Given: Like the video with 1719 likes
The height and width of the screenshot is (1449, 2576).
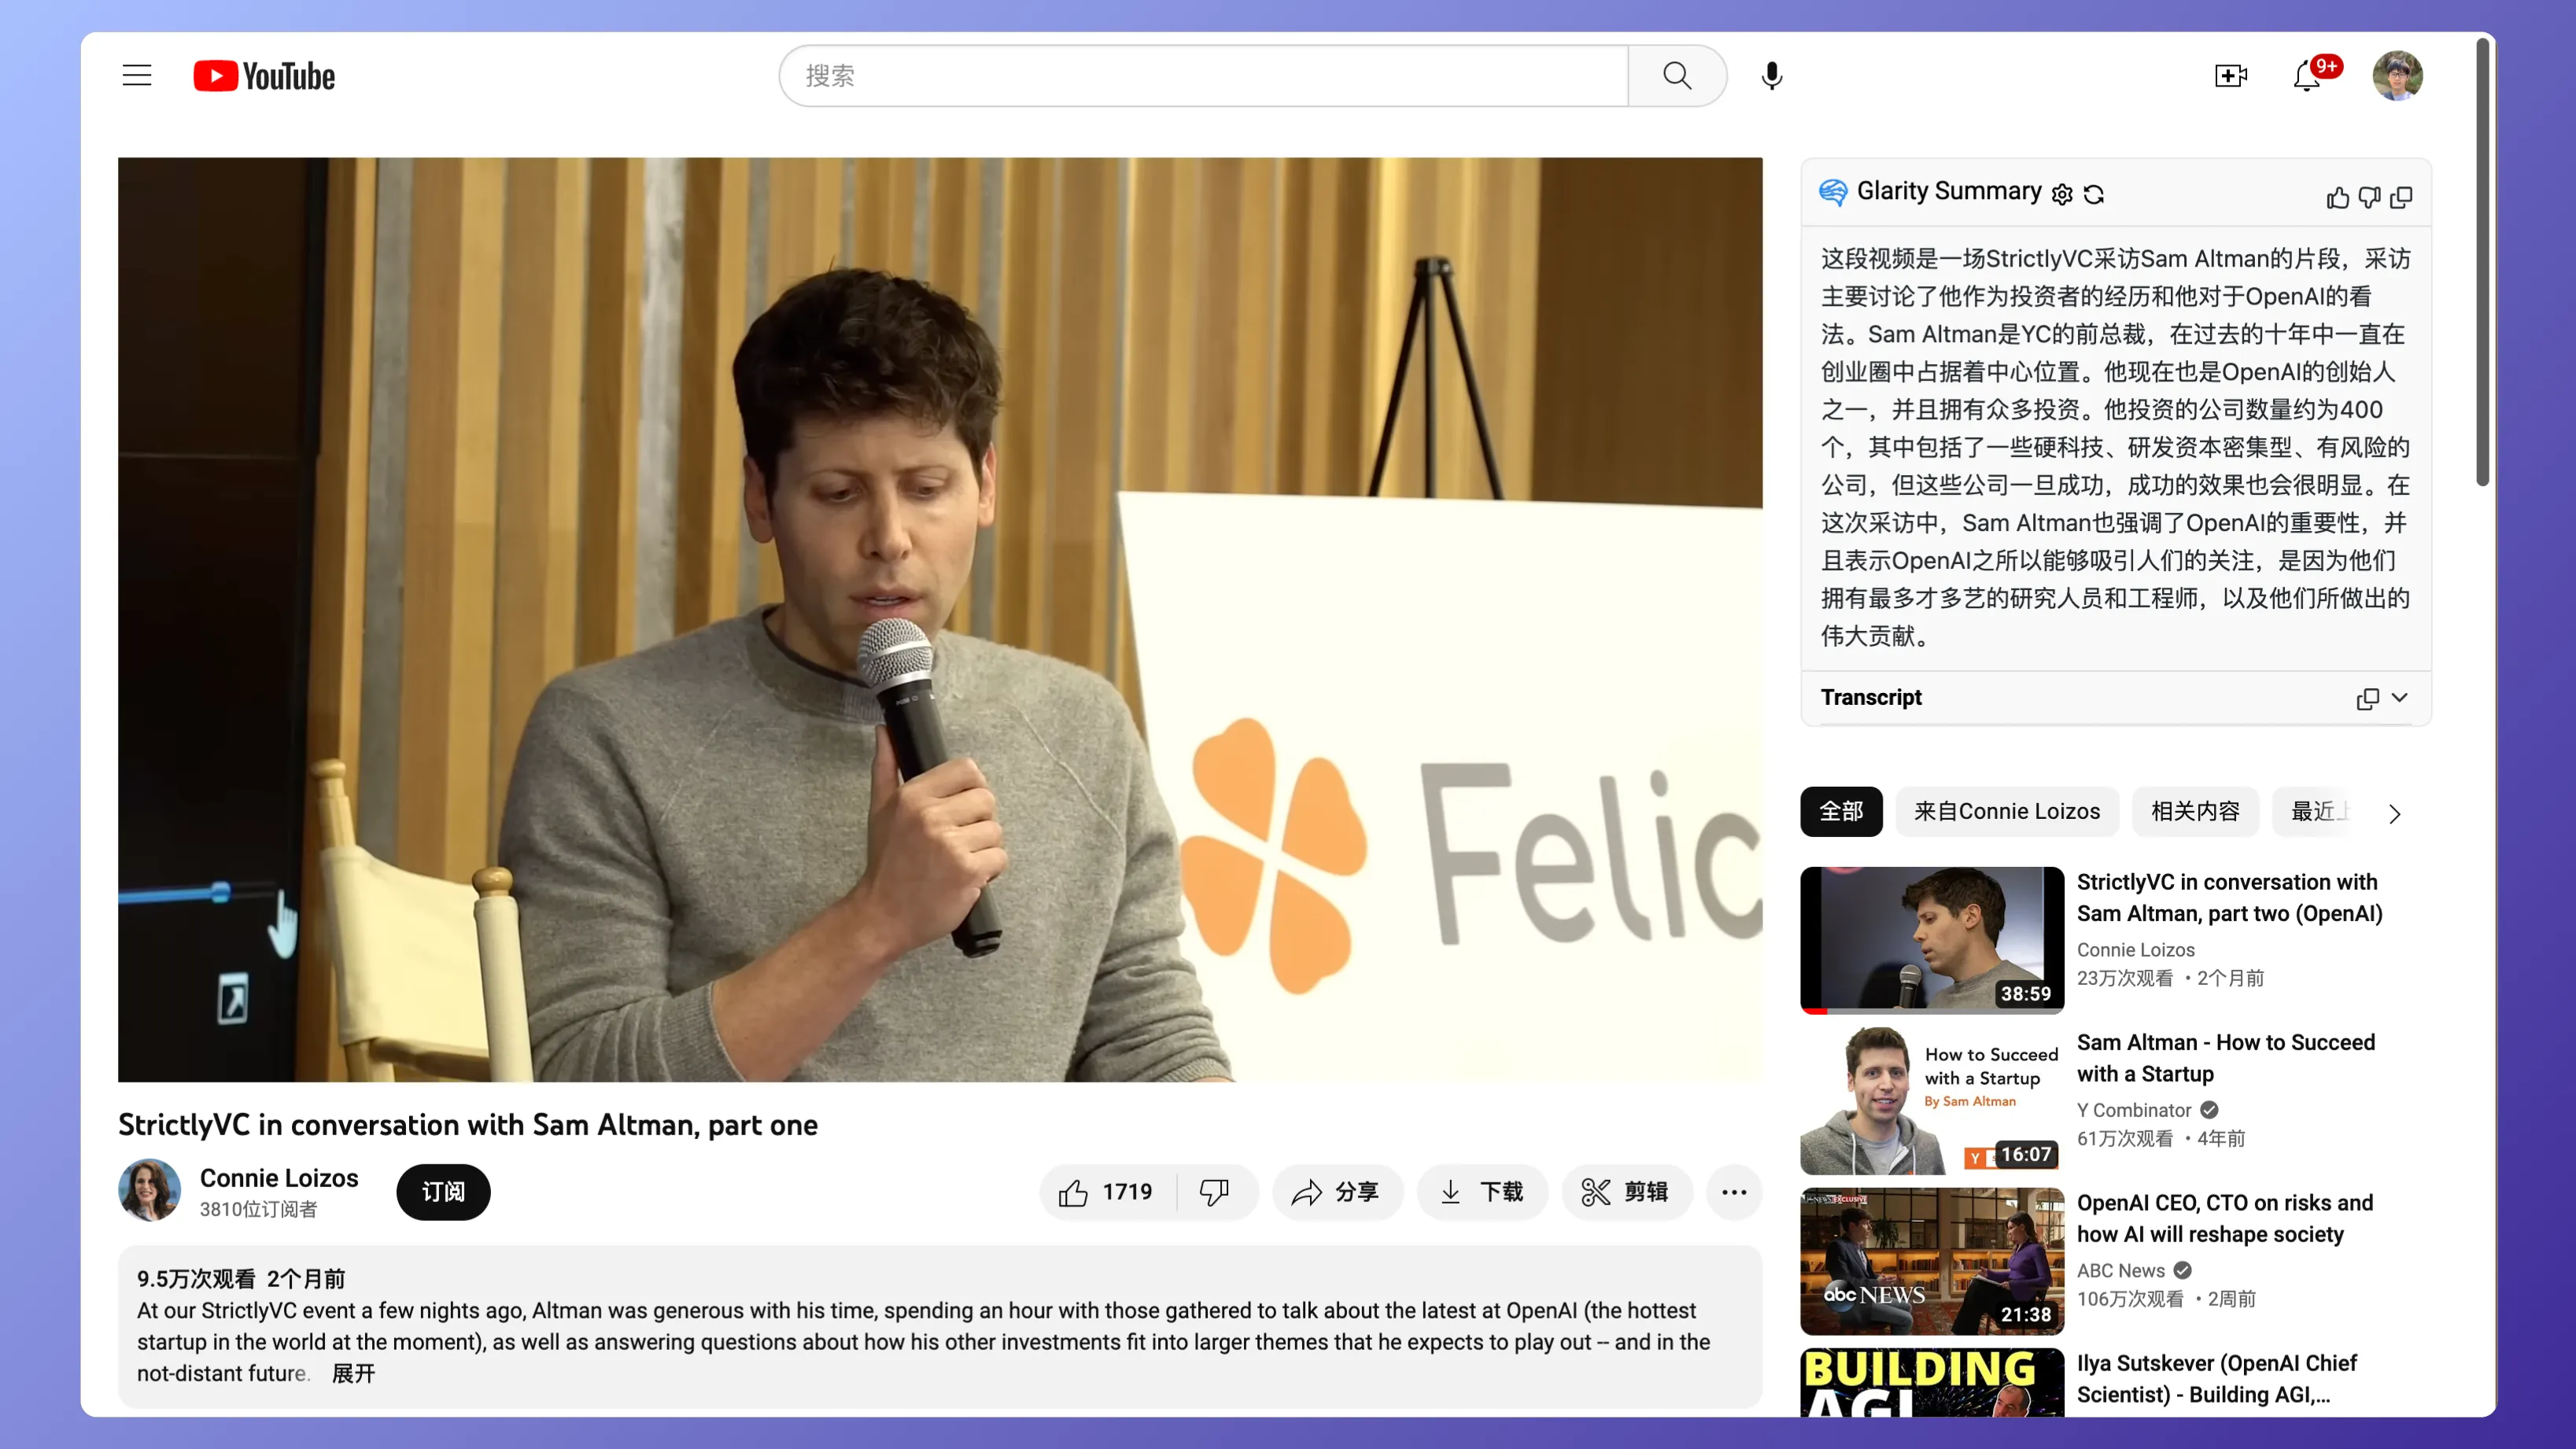Looking at the screenshot, I should [1108, 1192].
